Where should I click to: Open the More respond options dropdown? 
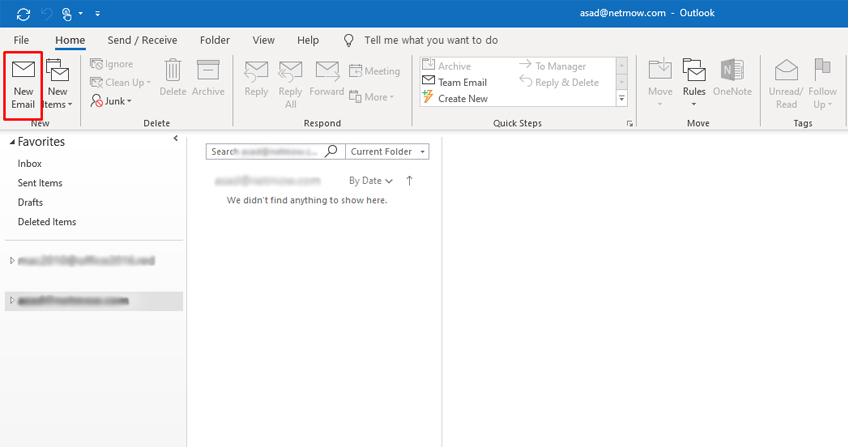(372, 97)
